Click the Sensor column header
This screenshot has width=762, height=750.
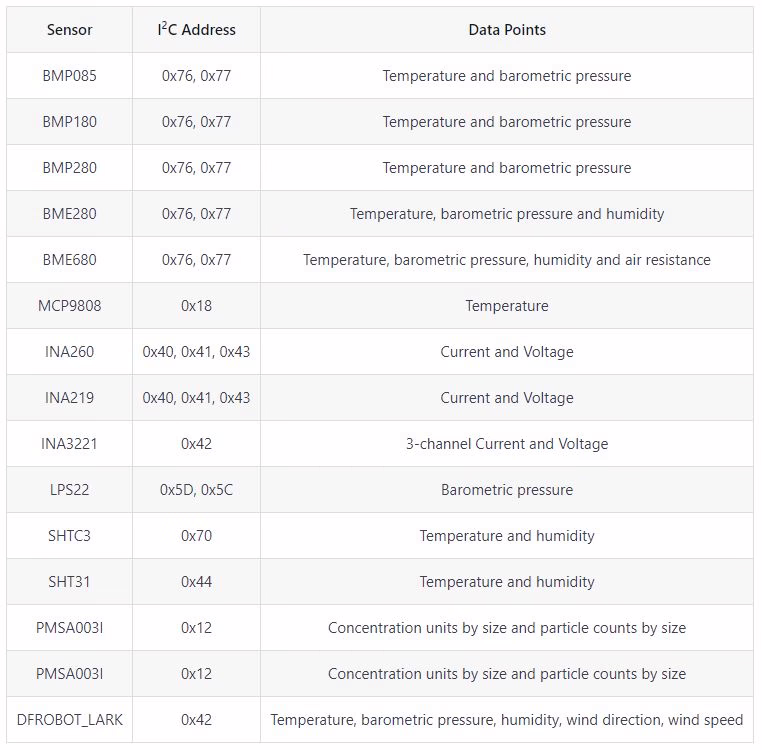coord(69,30)
